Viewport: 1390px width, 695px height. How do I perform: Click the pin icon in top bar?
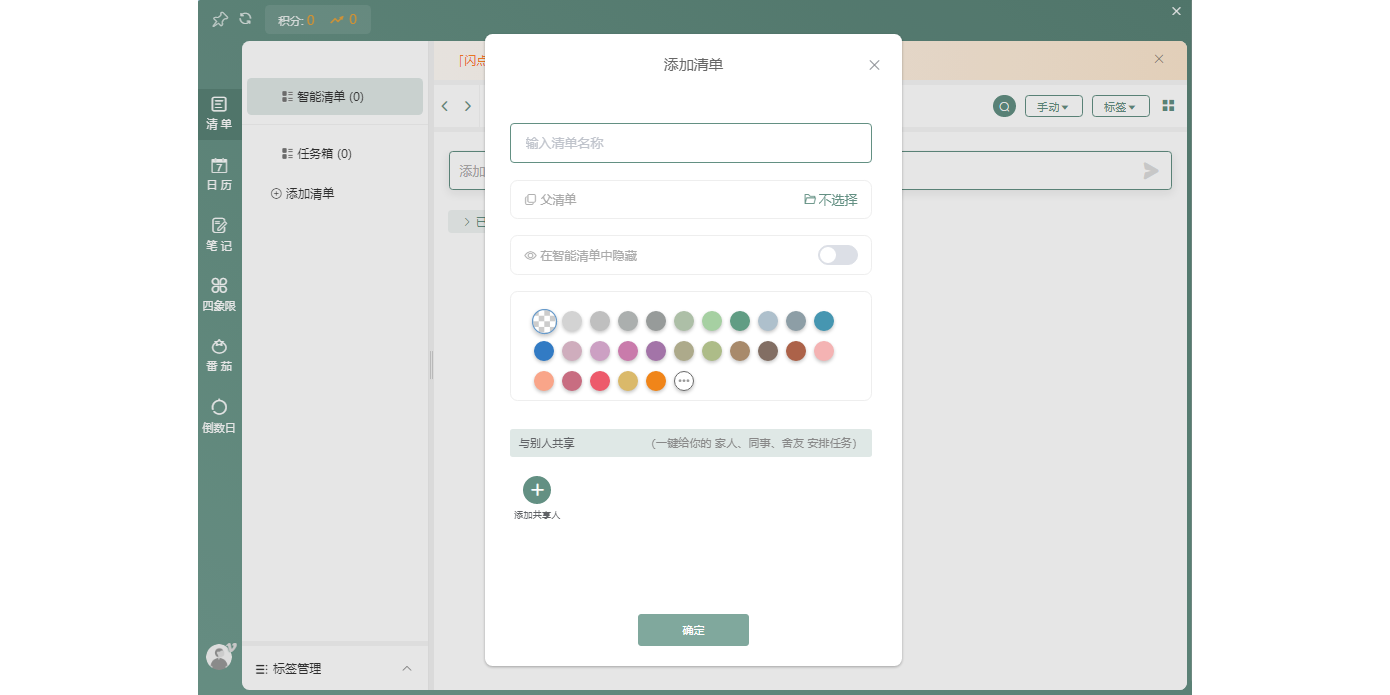(x=220, y=19)
